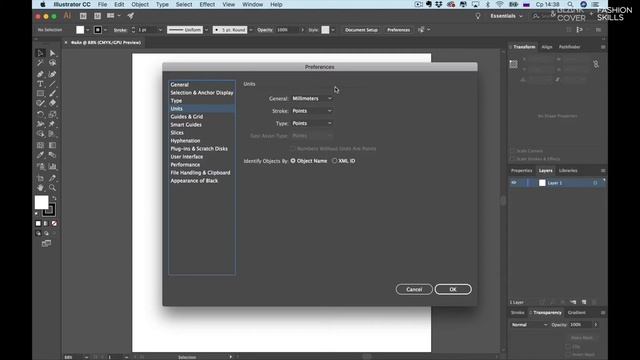Select the Rotate tool
This screenshot has width=640, height=360.
(x=40, y=114)
